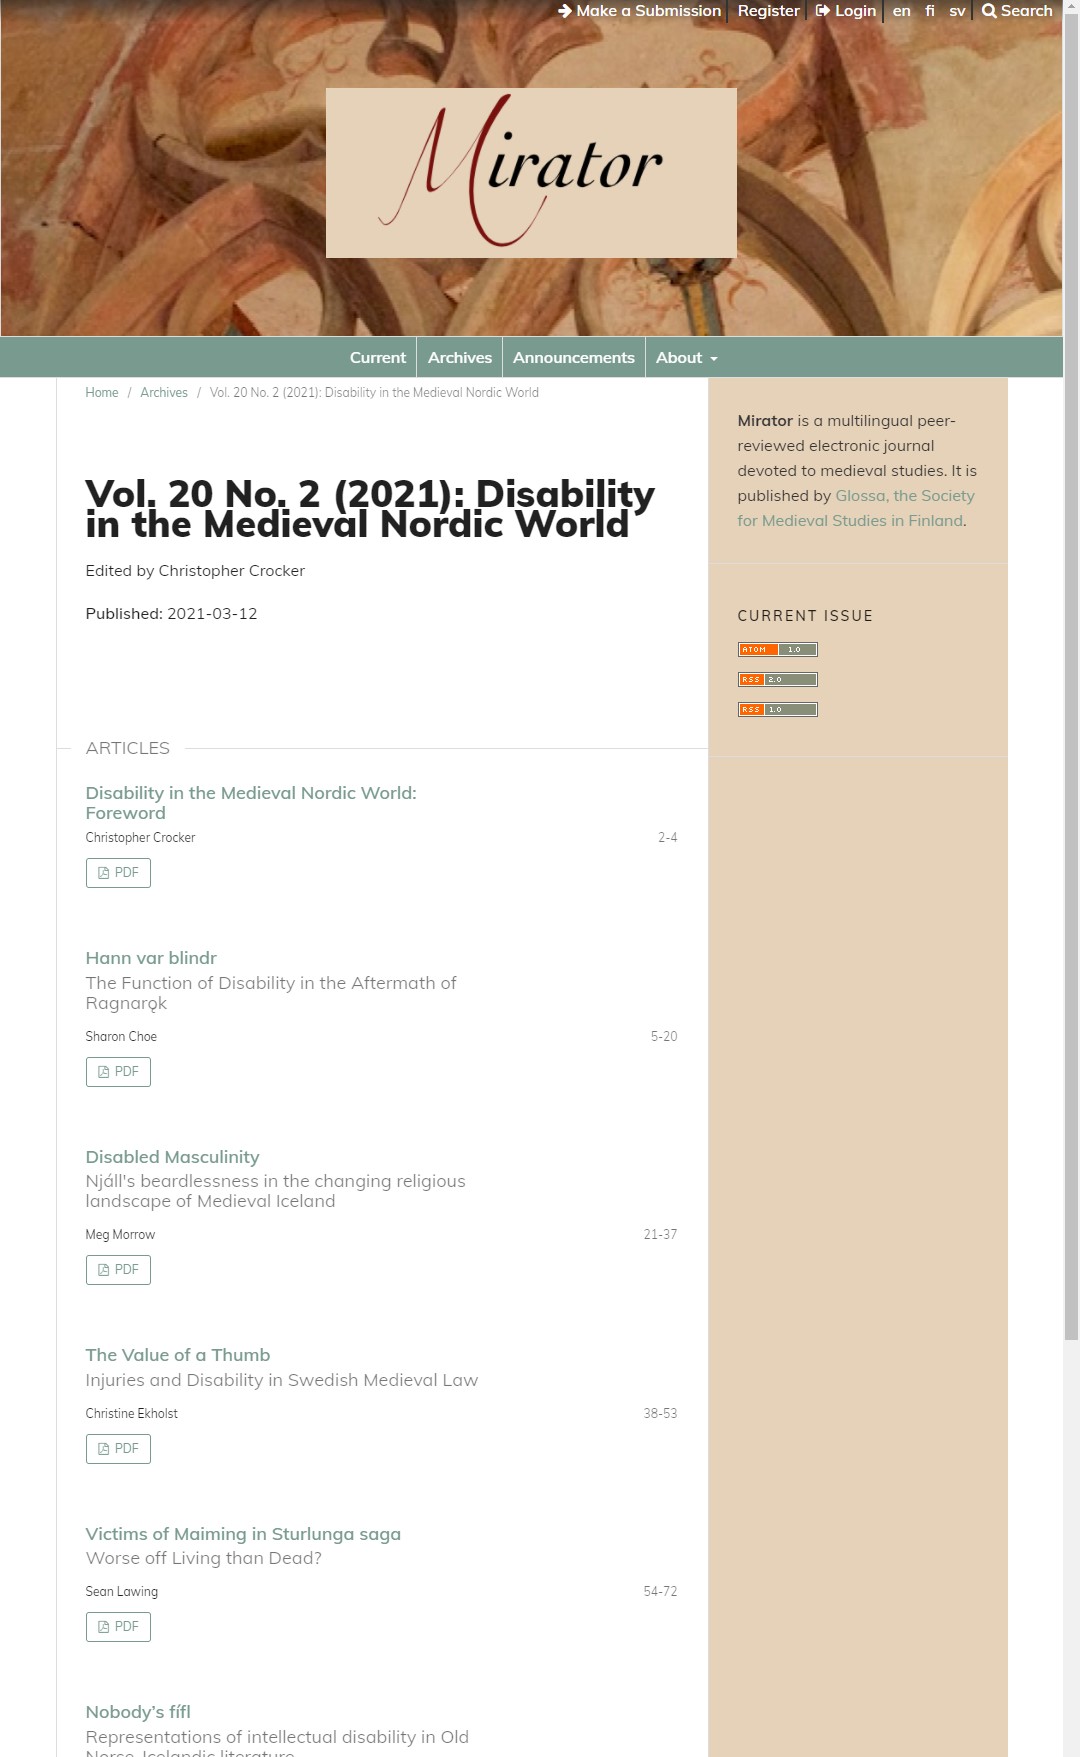This screenshot has width=1080, height=1757.
Task: Open the RSS 2.0 feed badge
Action: pyautogui.click(x=777, y=680)
